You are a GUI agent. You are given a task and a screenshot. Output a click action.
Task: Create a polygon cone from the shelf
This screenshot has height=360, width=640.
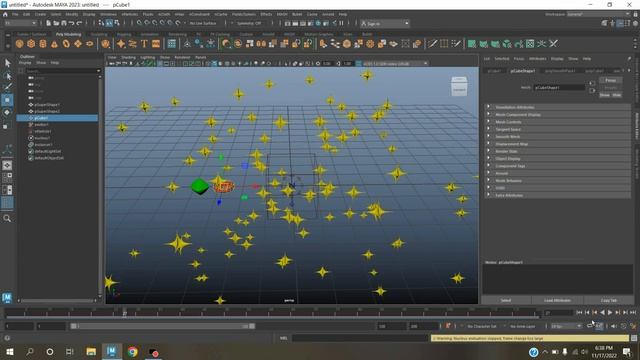click(54, 44)
